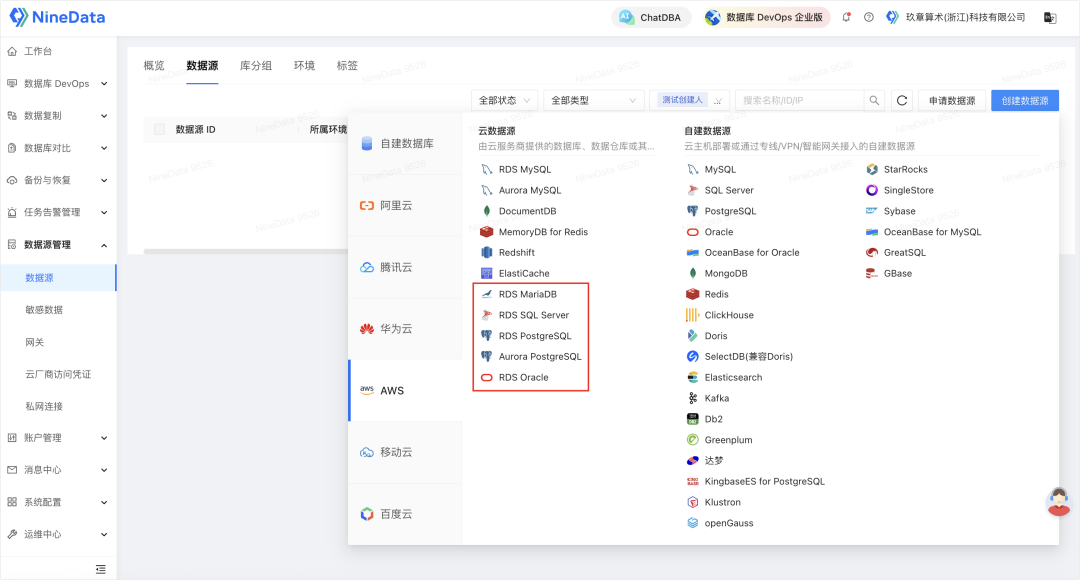Image resolution: width=1080 pixels, height=580 pixels.
Task: Switch to the 库分组 tab
Action: pos(256,65)
